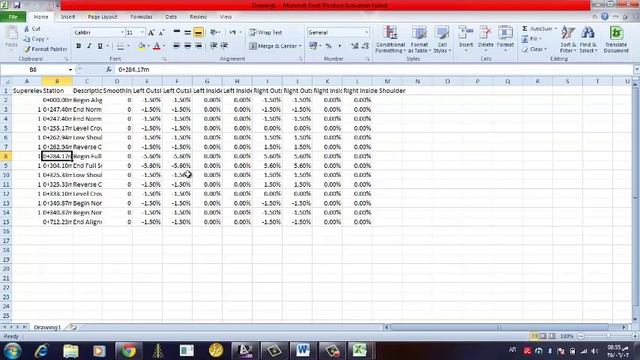Switch to the Insert ribbon tab

(68, 17)
